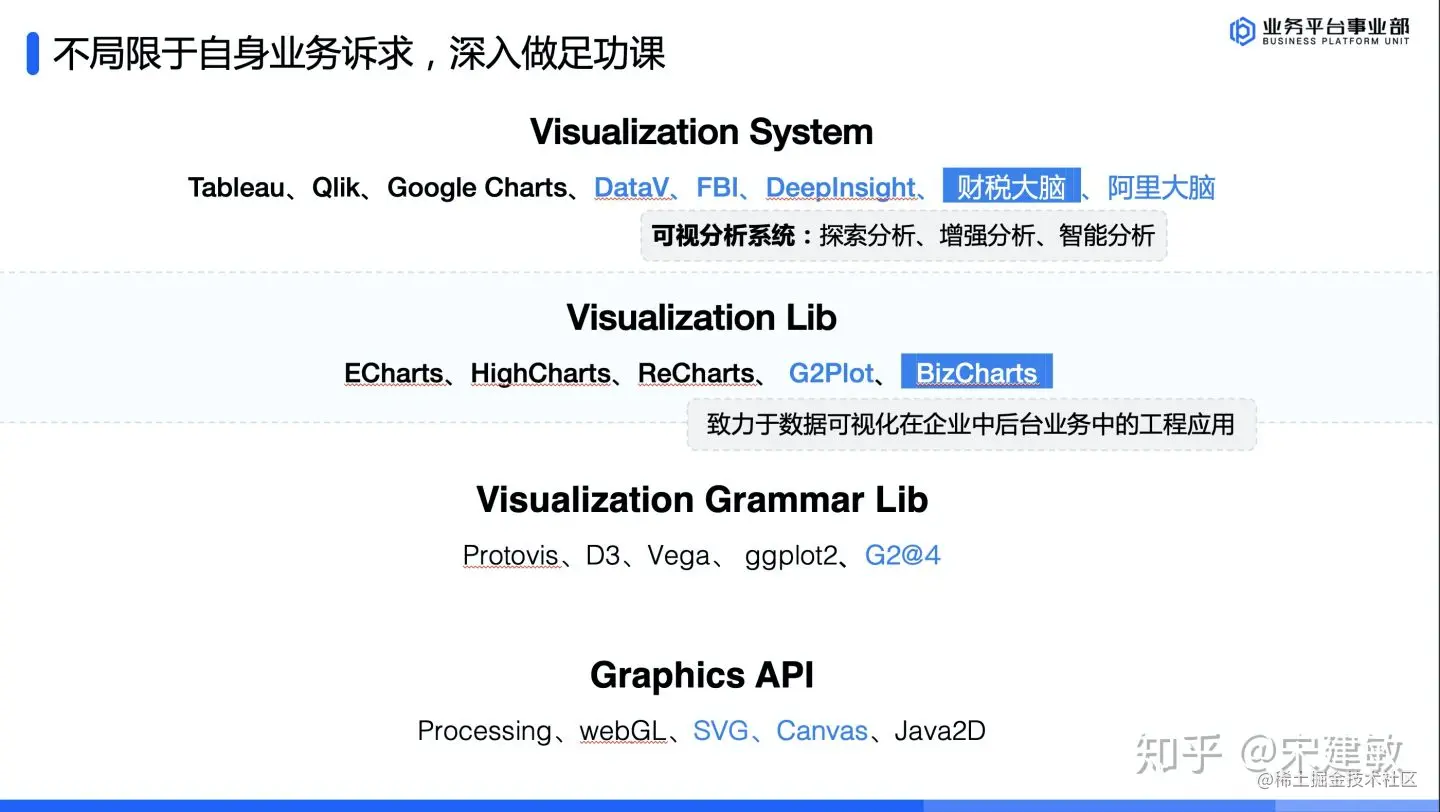Click the word ECharts
This screenshot has height=812, width=1440.
tap(393, 373)
